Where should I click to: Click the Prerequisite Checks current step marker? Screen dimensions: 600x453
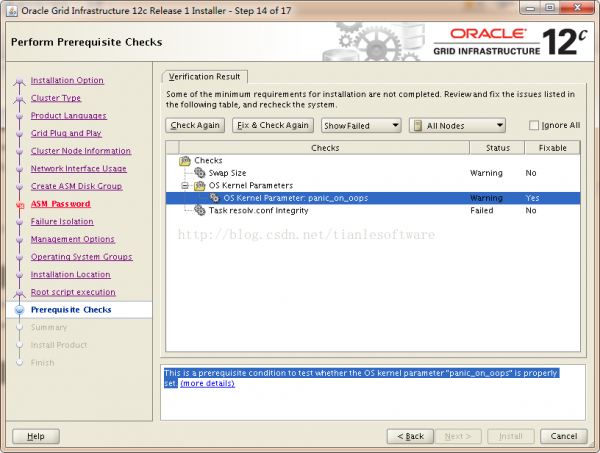pos(20,310)
